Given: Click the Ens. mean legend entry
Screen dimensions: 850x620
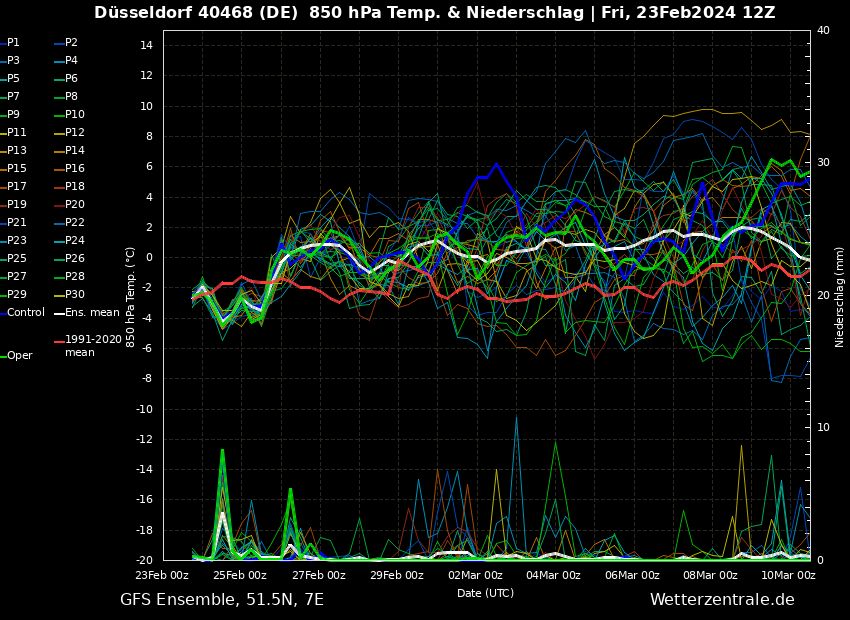Looking at the screenshot, I should pos(92,313).
